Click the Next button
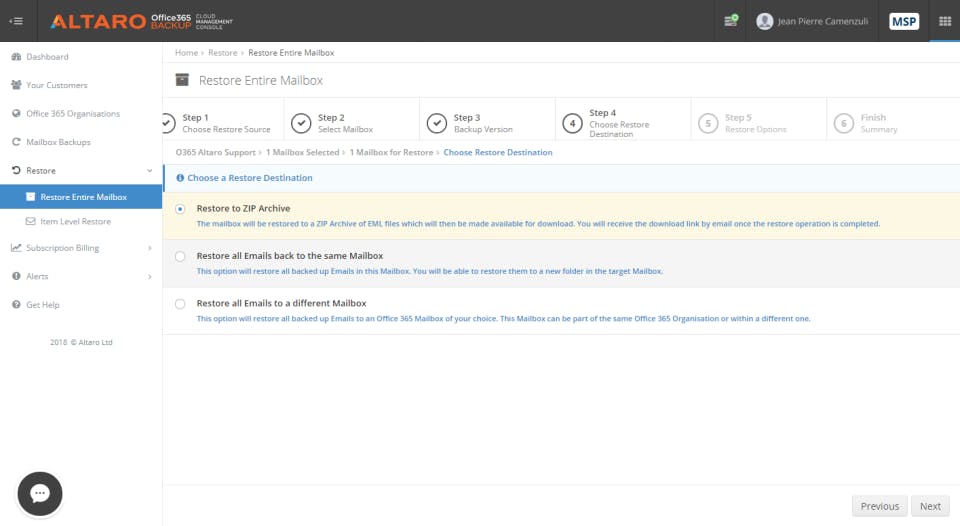The image size is (960, 526). [x=930, y=506]
